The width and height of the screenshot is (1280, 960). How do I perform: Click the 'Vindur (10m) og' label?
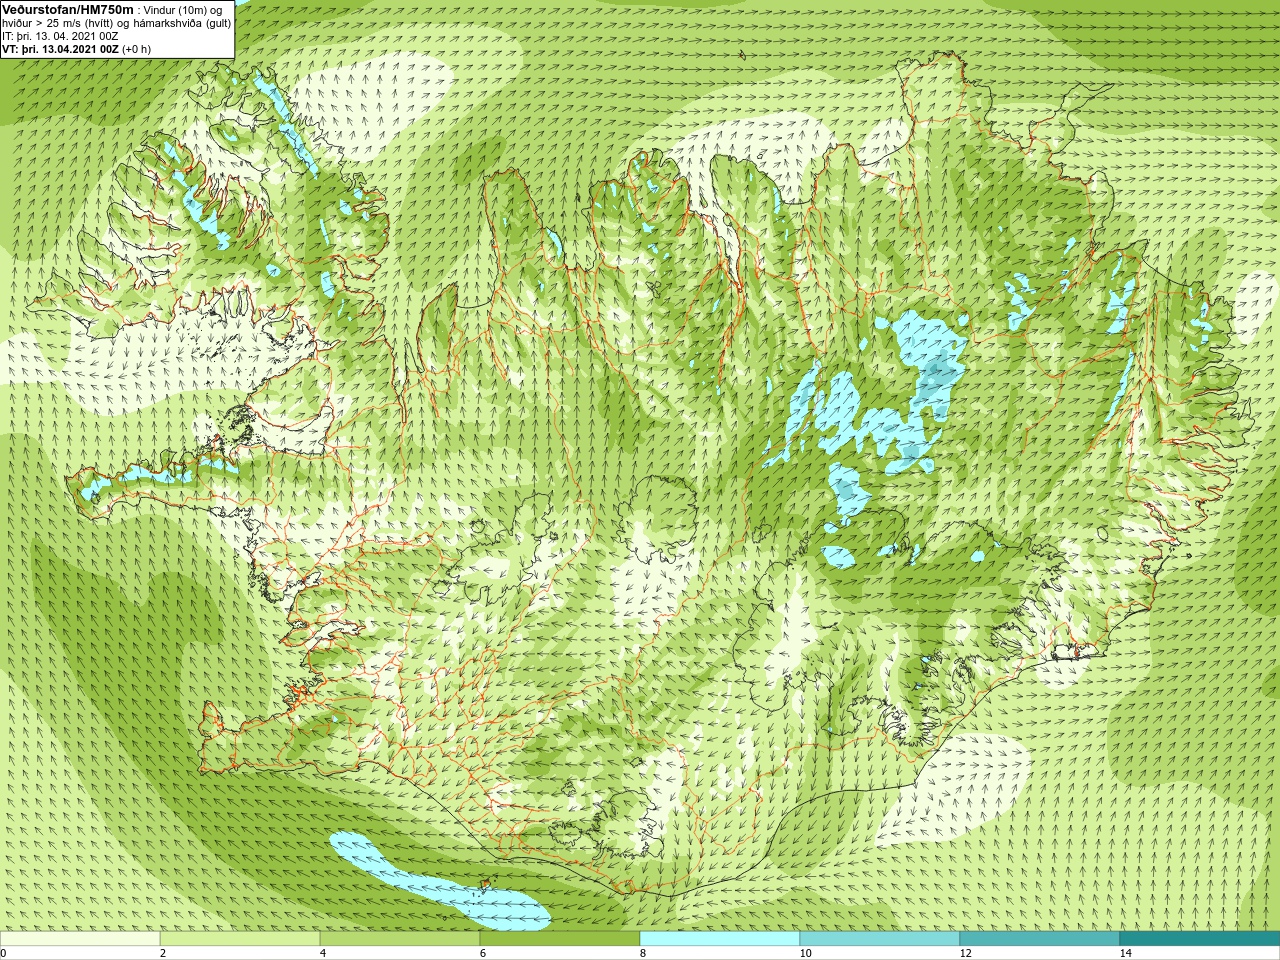[x=184, y=10]
